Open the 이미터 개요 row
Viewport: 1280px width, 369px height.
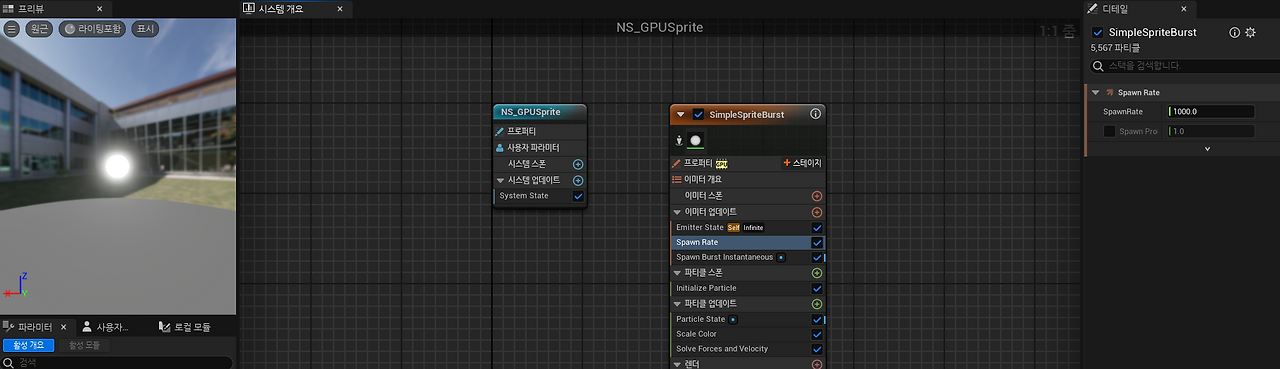pyautogui.click(x=747, y=179)
